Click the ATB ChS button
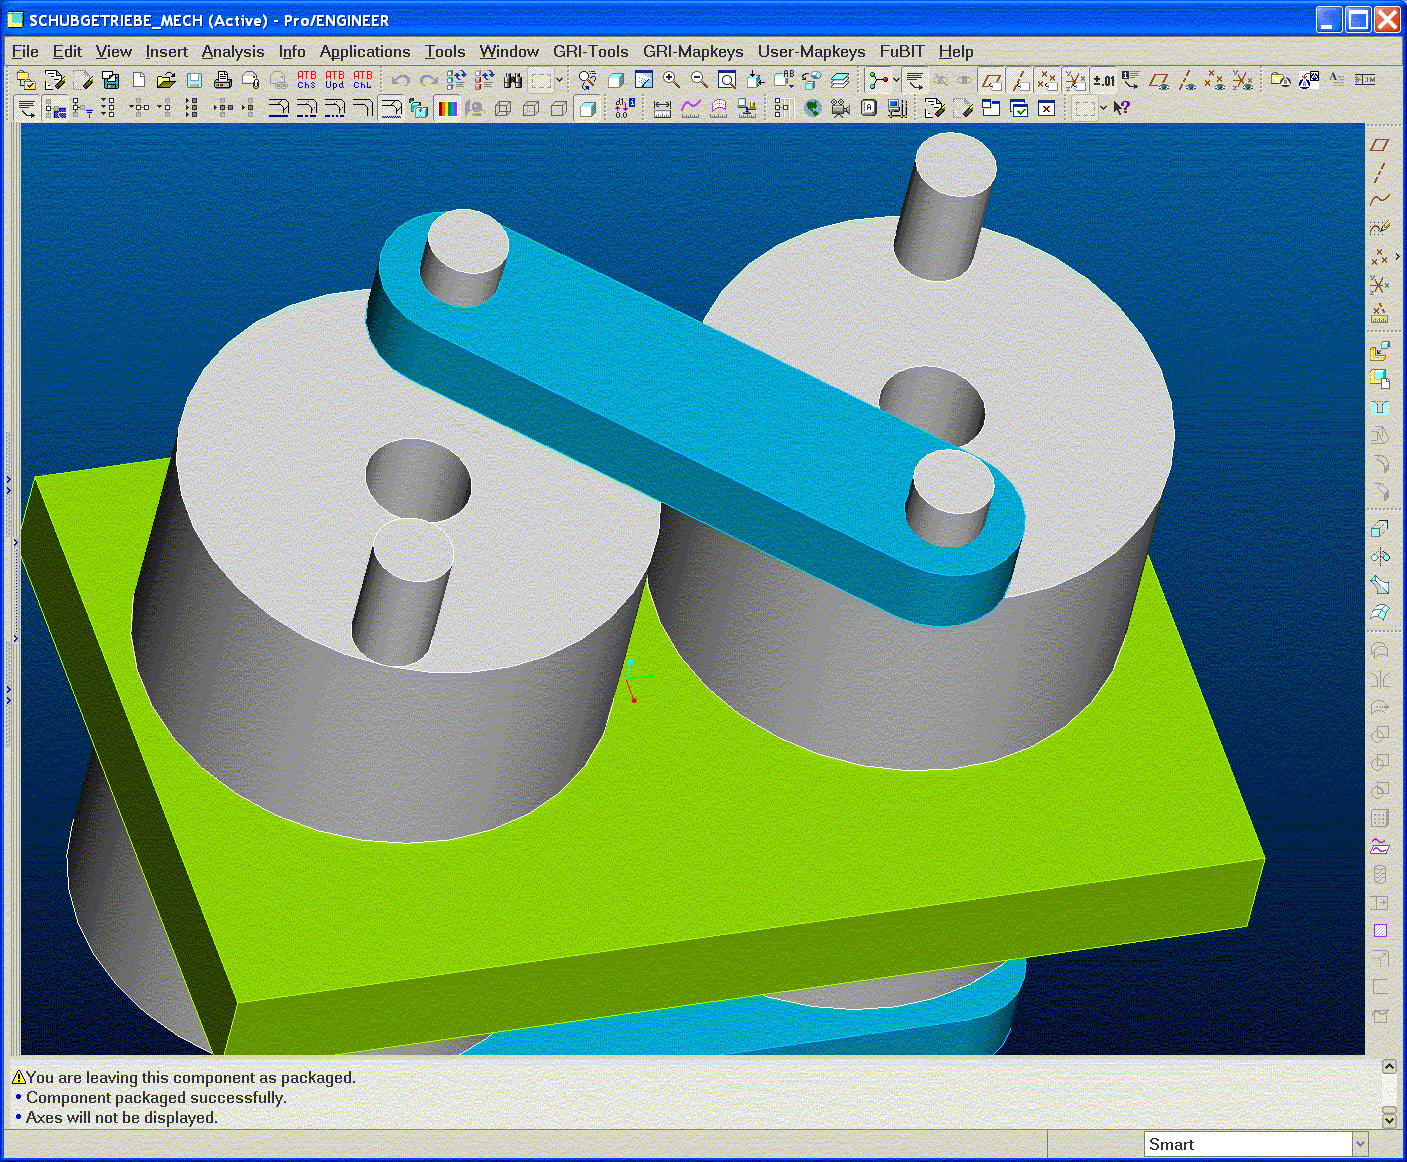Image resolution: width=1407 pixels, height=1162 pixels. [307, 80]
